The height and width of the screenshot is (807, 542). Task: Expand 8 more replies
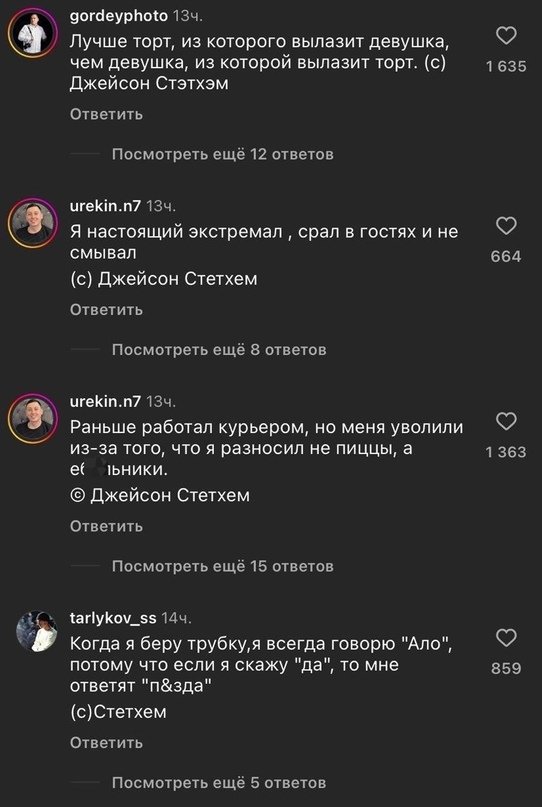[219, 350]
